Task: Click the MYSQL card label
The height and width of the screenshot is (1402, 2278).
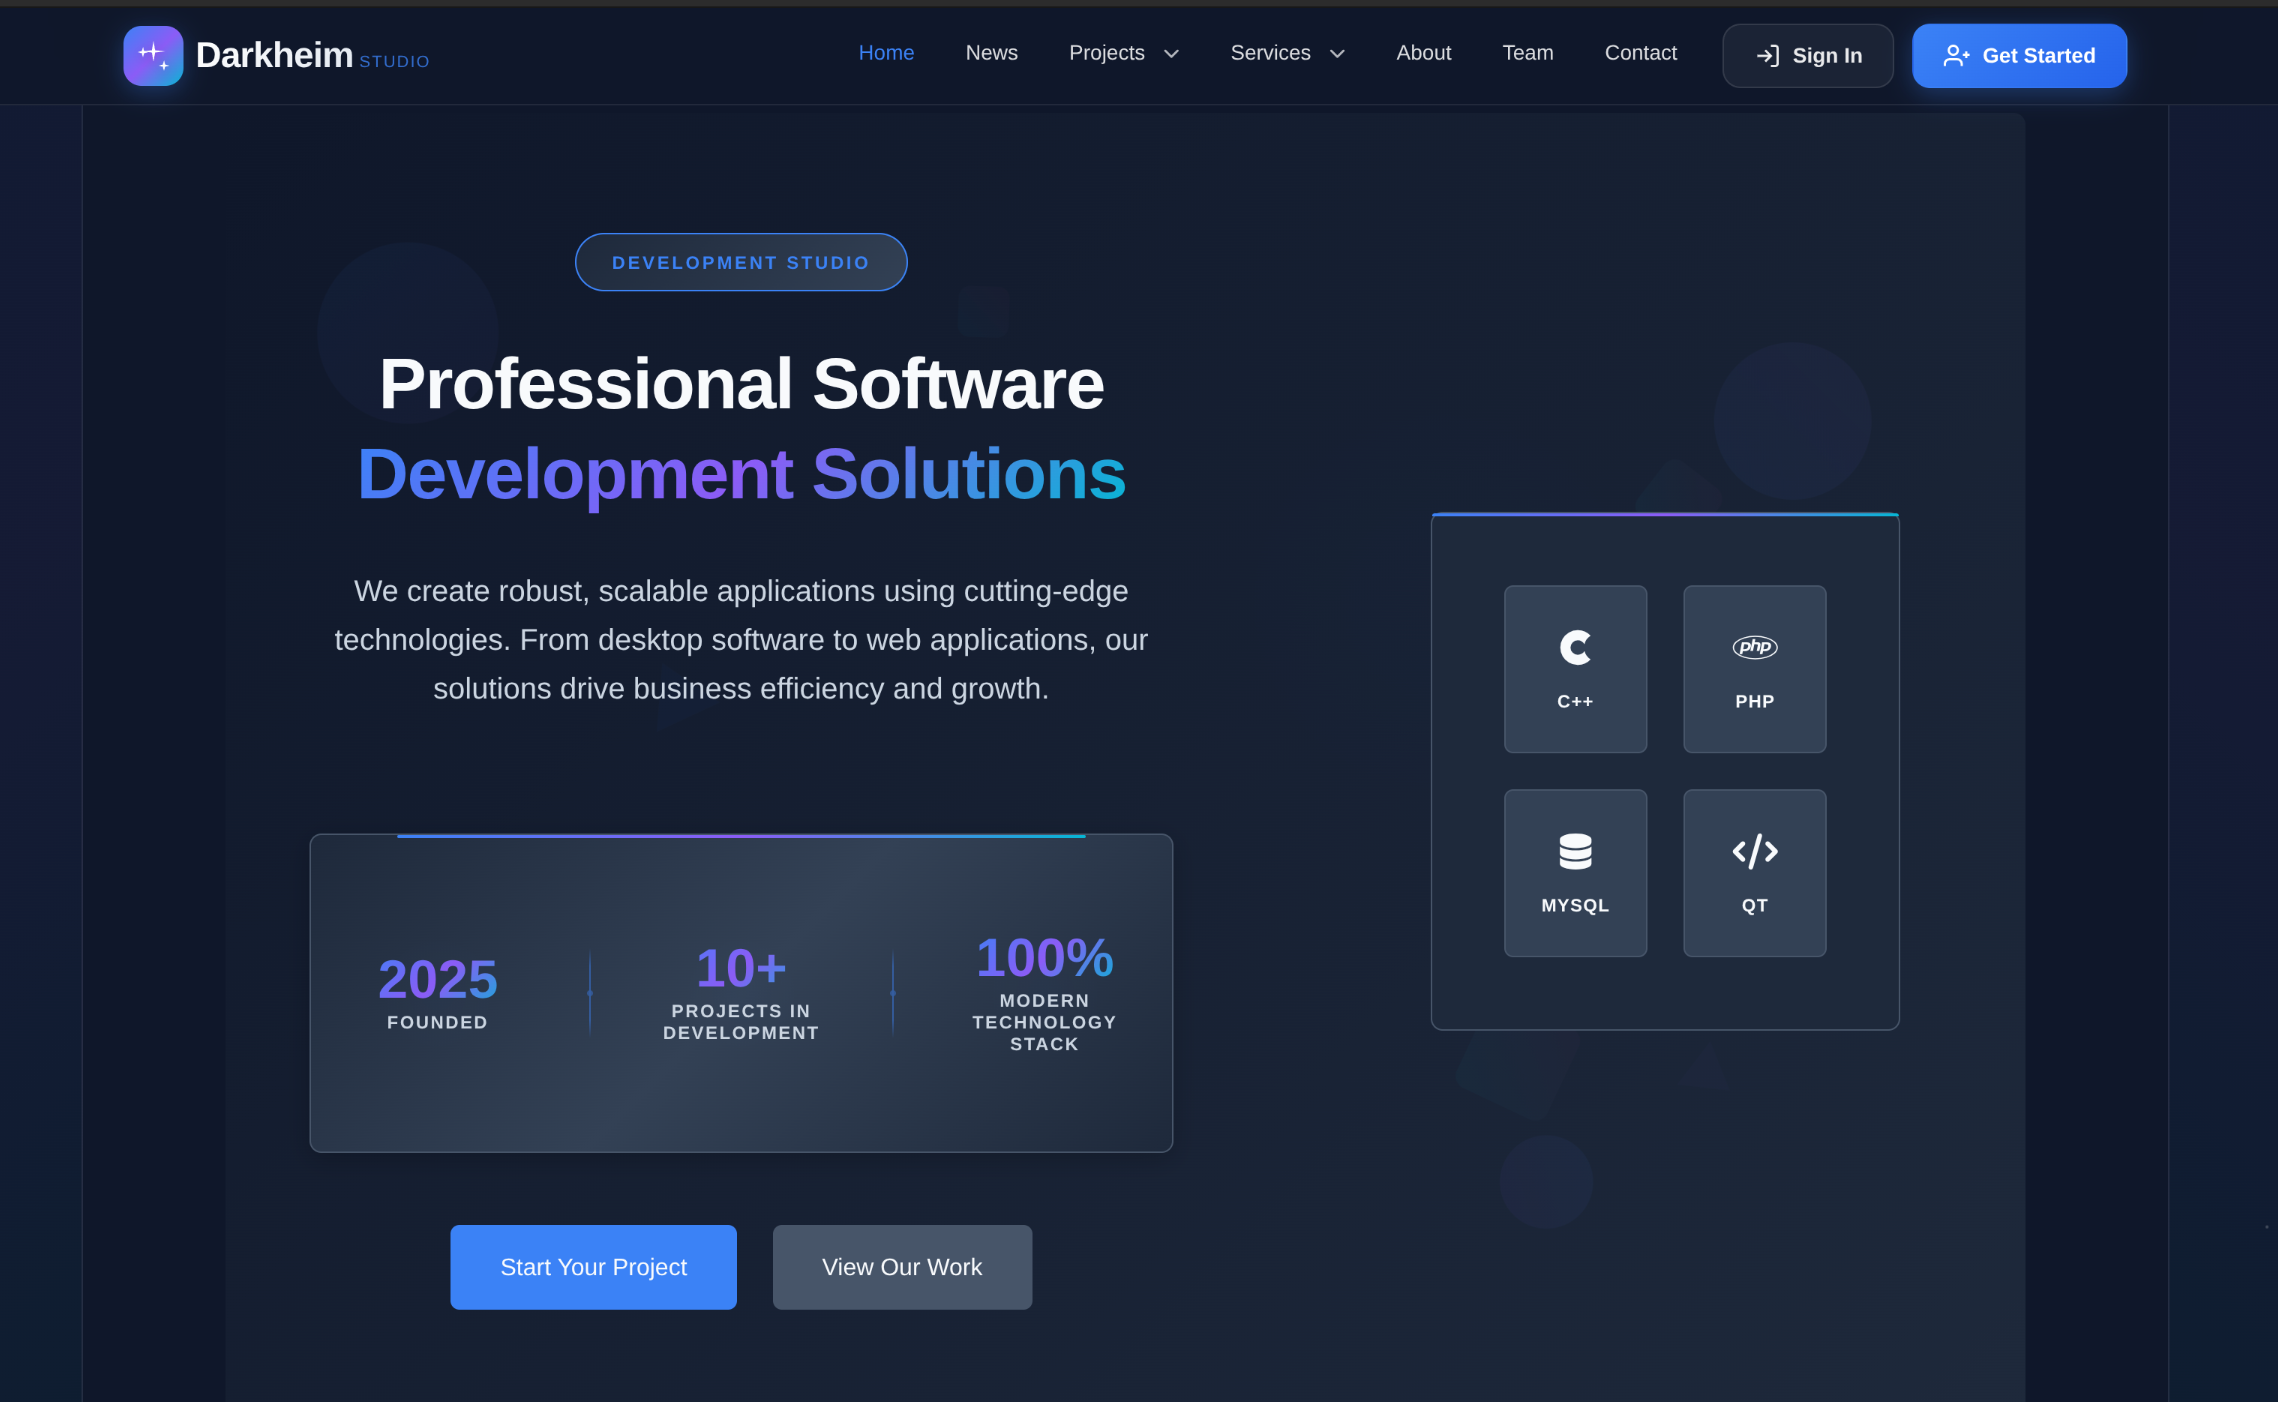Action: coord(1575,905)
